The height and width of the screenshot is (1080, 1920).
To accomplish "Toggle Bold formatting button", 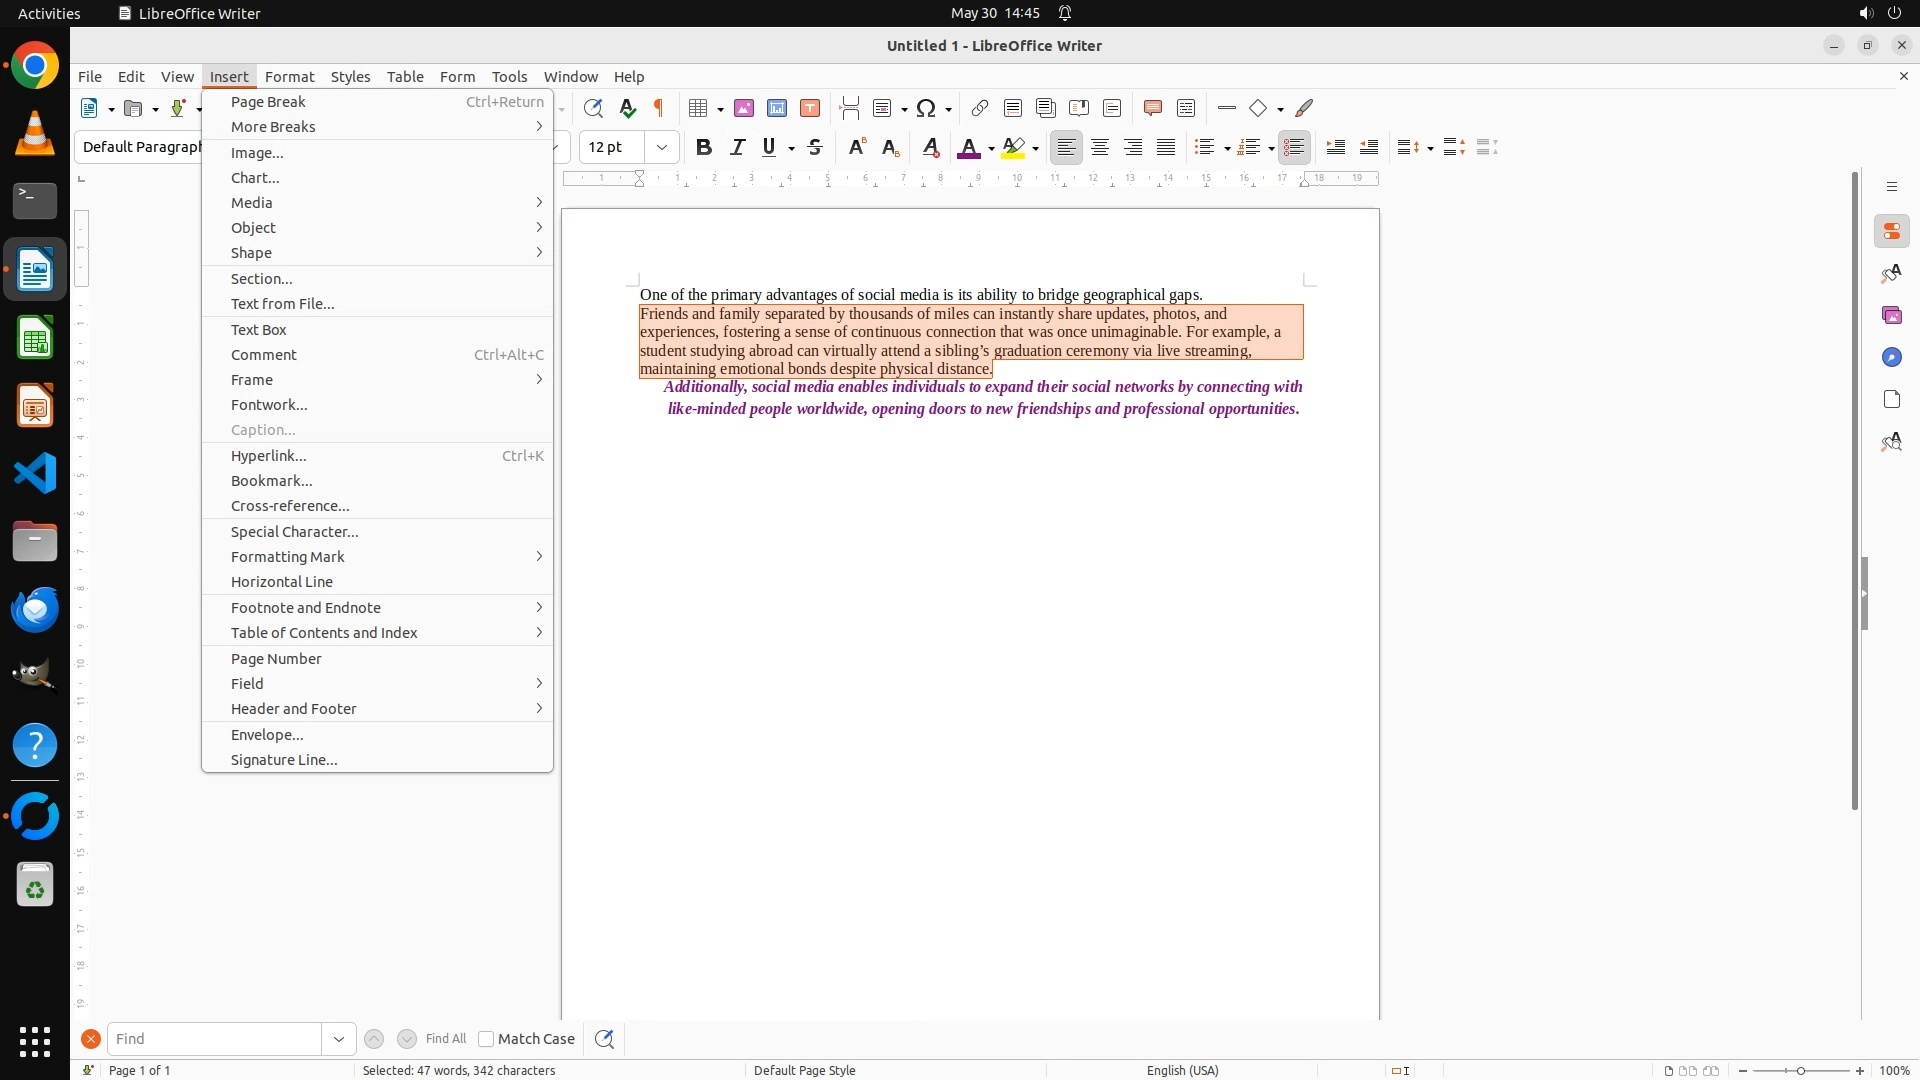I will point(704,148).
